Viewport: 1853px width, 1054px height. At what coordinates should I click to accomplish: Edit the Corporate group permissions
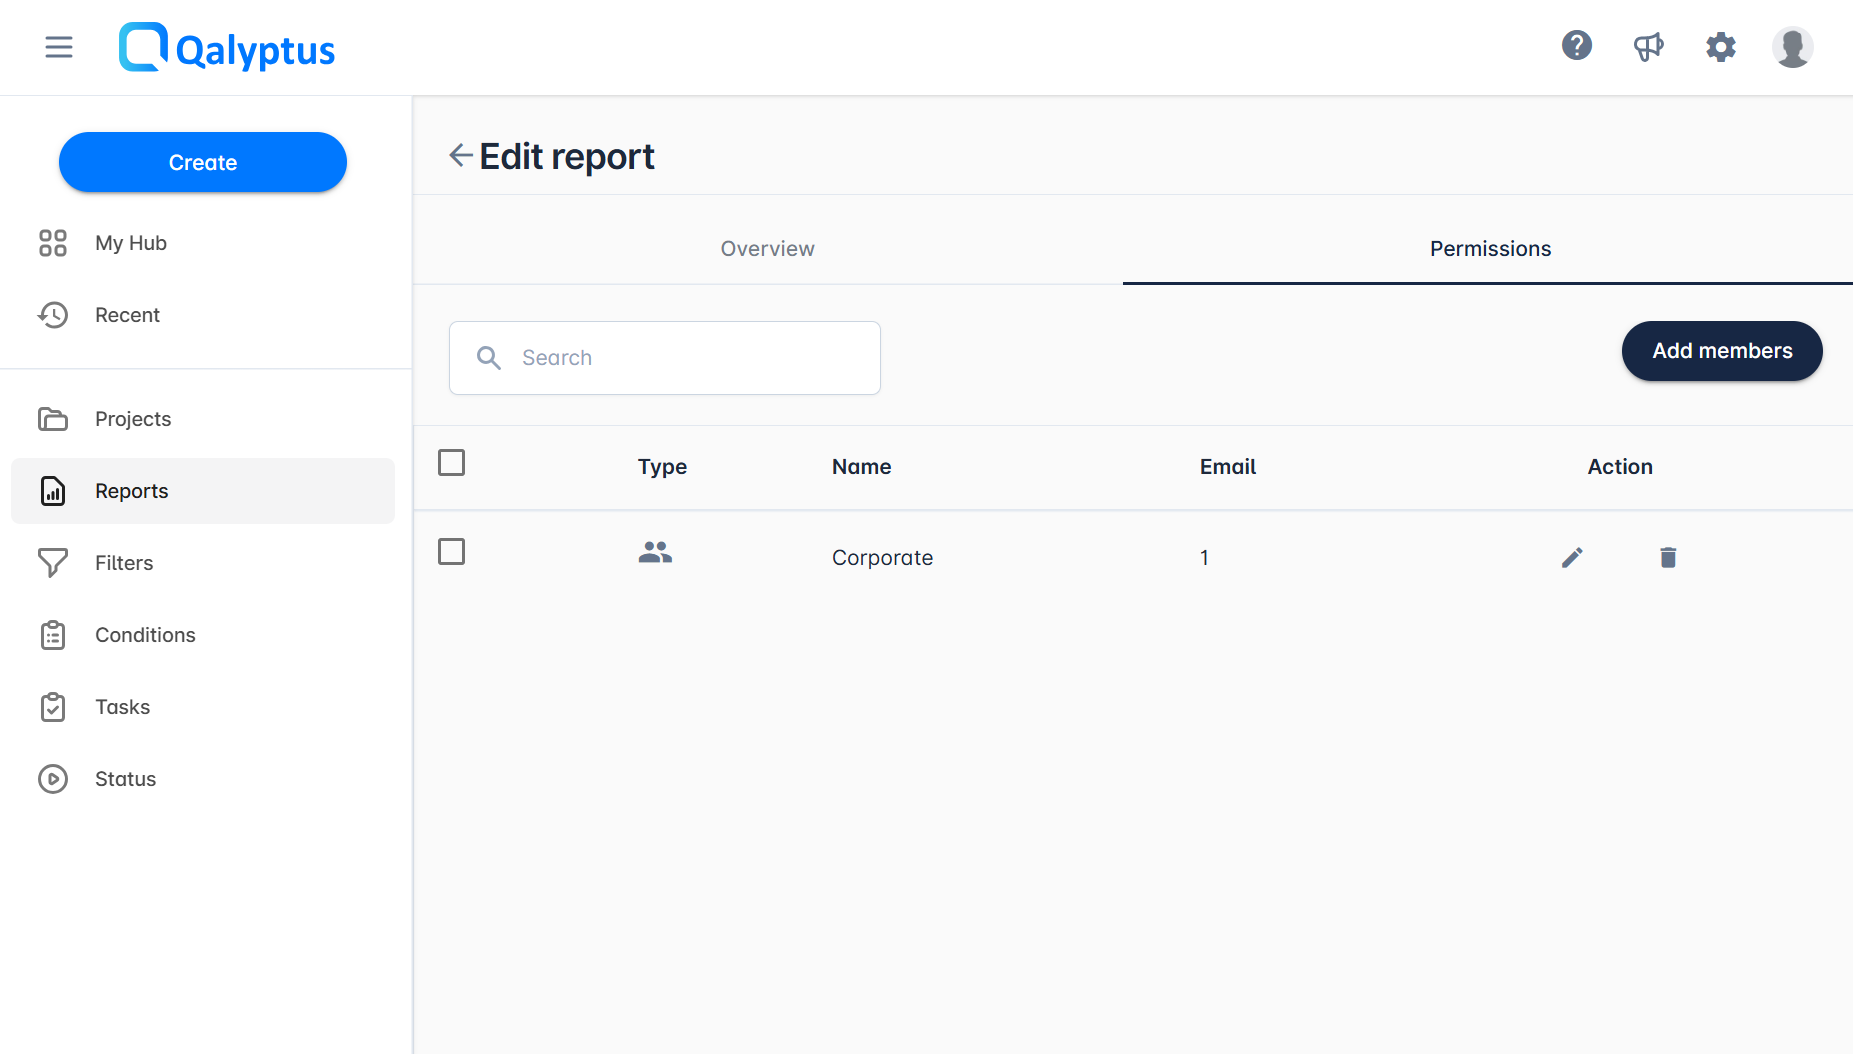tap(1572, 557)
